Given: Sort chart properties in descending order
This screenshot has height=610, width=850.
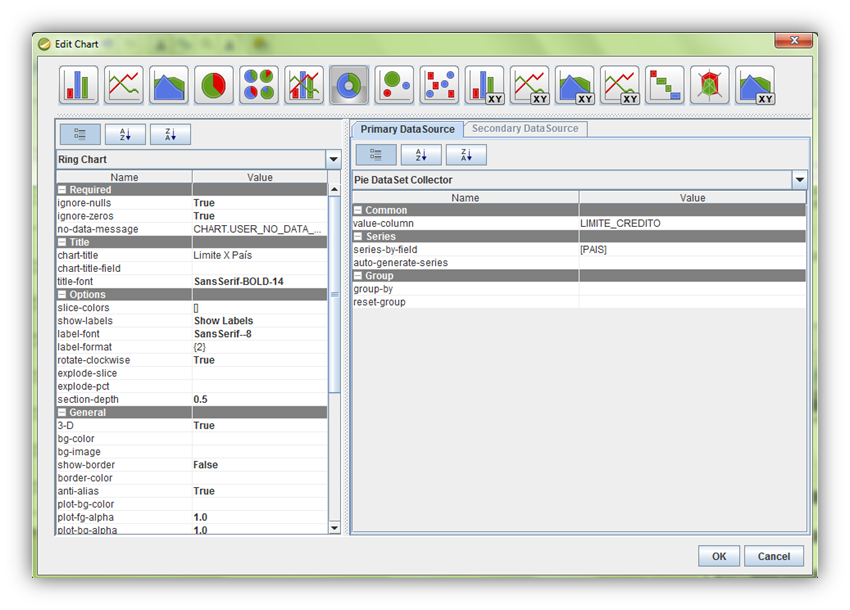Looking at the screenshot, I should tap(170, 135).
